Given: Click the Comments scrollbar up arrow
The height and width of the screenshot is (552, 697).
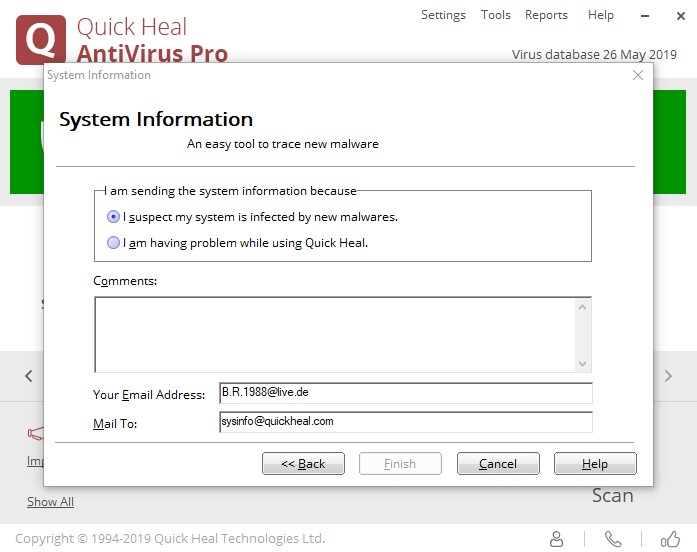Looking at the screenshot, I should (582, 307).
